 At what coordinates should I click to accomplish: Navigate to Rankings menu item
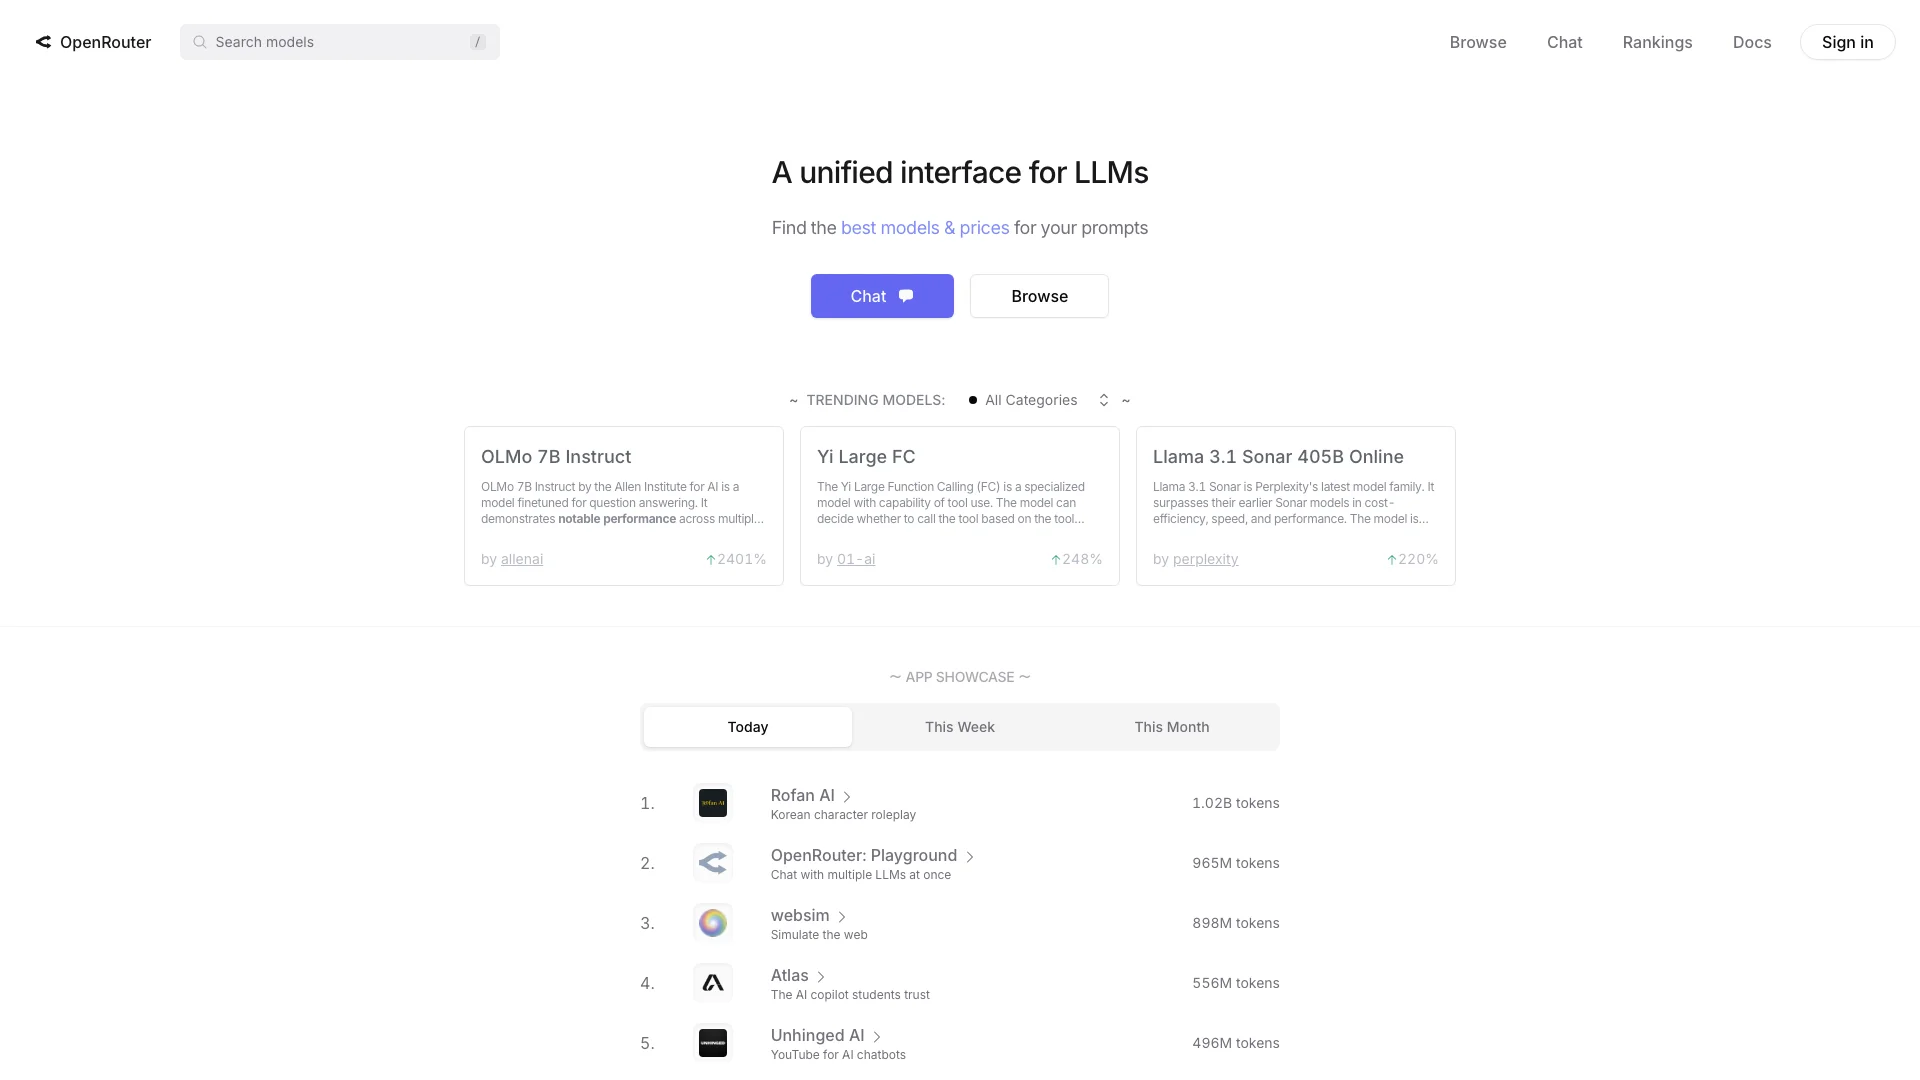[1658, 42]
